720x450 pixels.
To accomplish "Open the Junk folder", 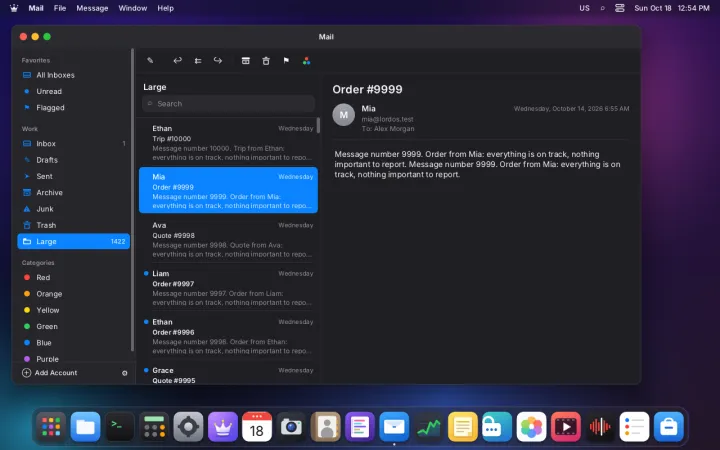I will (x=73, y=208).
